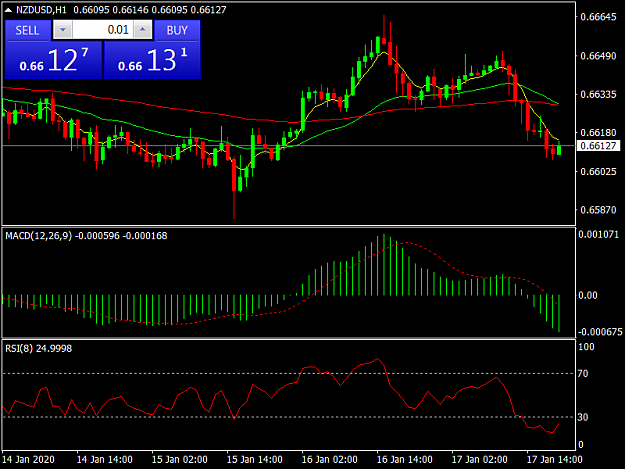
Task: Click the NZDUSD,H1 chart title text
Action: 41,10
